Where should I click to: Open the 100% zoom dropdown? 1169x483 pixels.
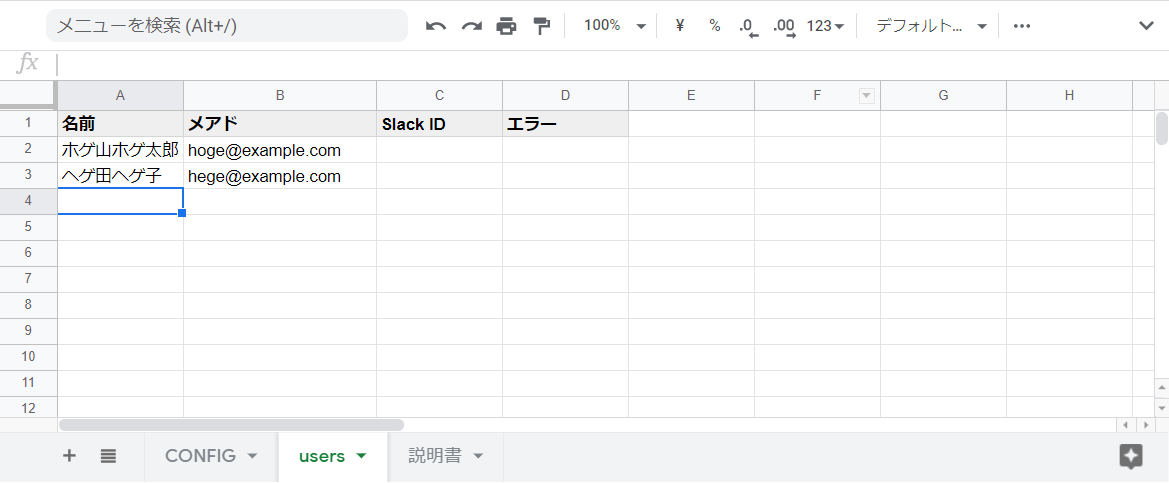(614, 25)
